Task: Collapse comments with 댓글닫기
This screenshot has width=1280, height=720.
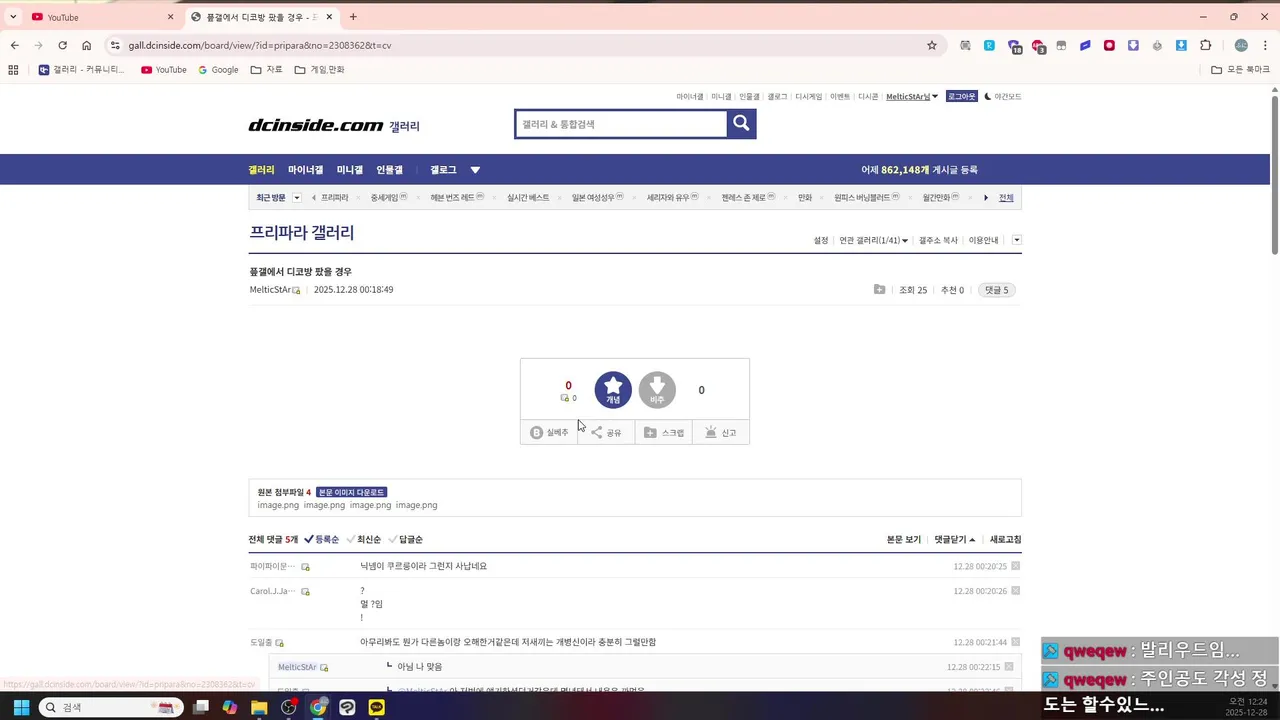Action: point(954,539)
